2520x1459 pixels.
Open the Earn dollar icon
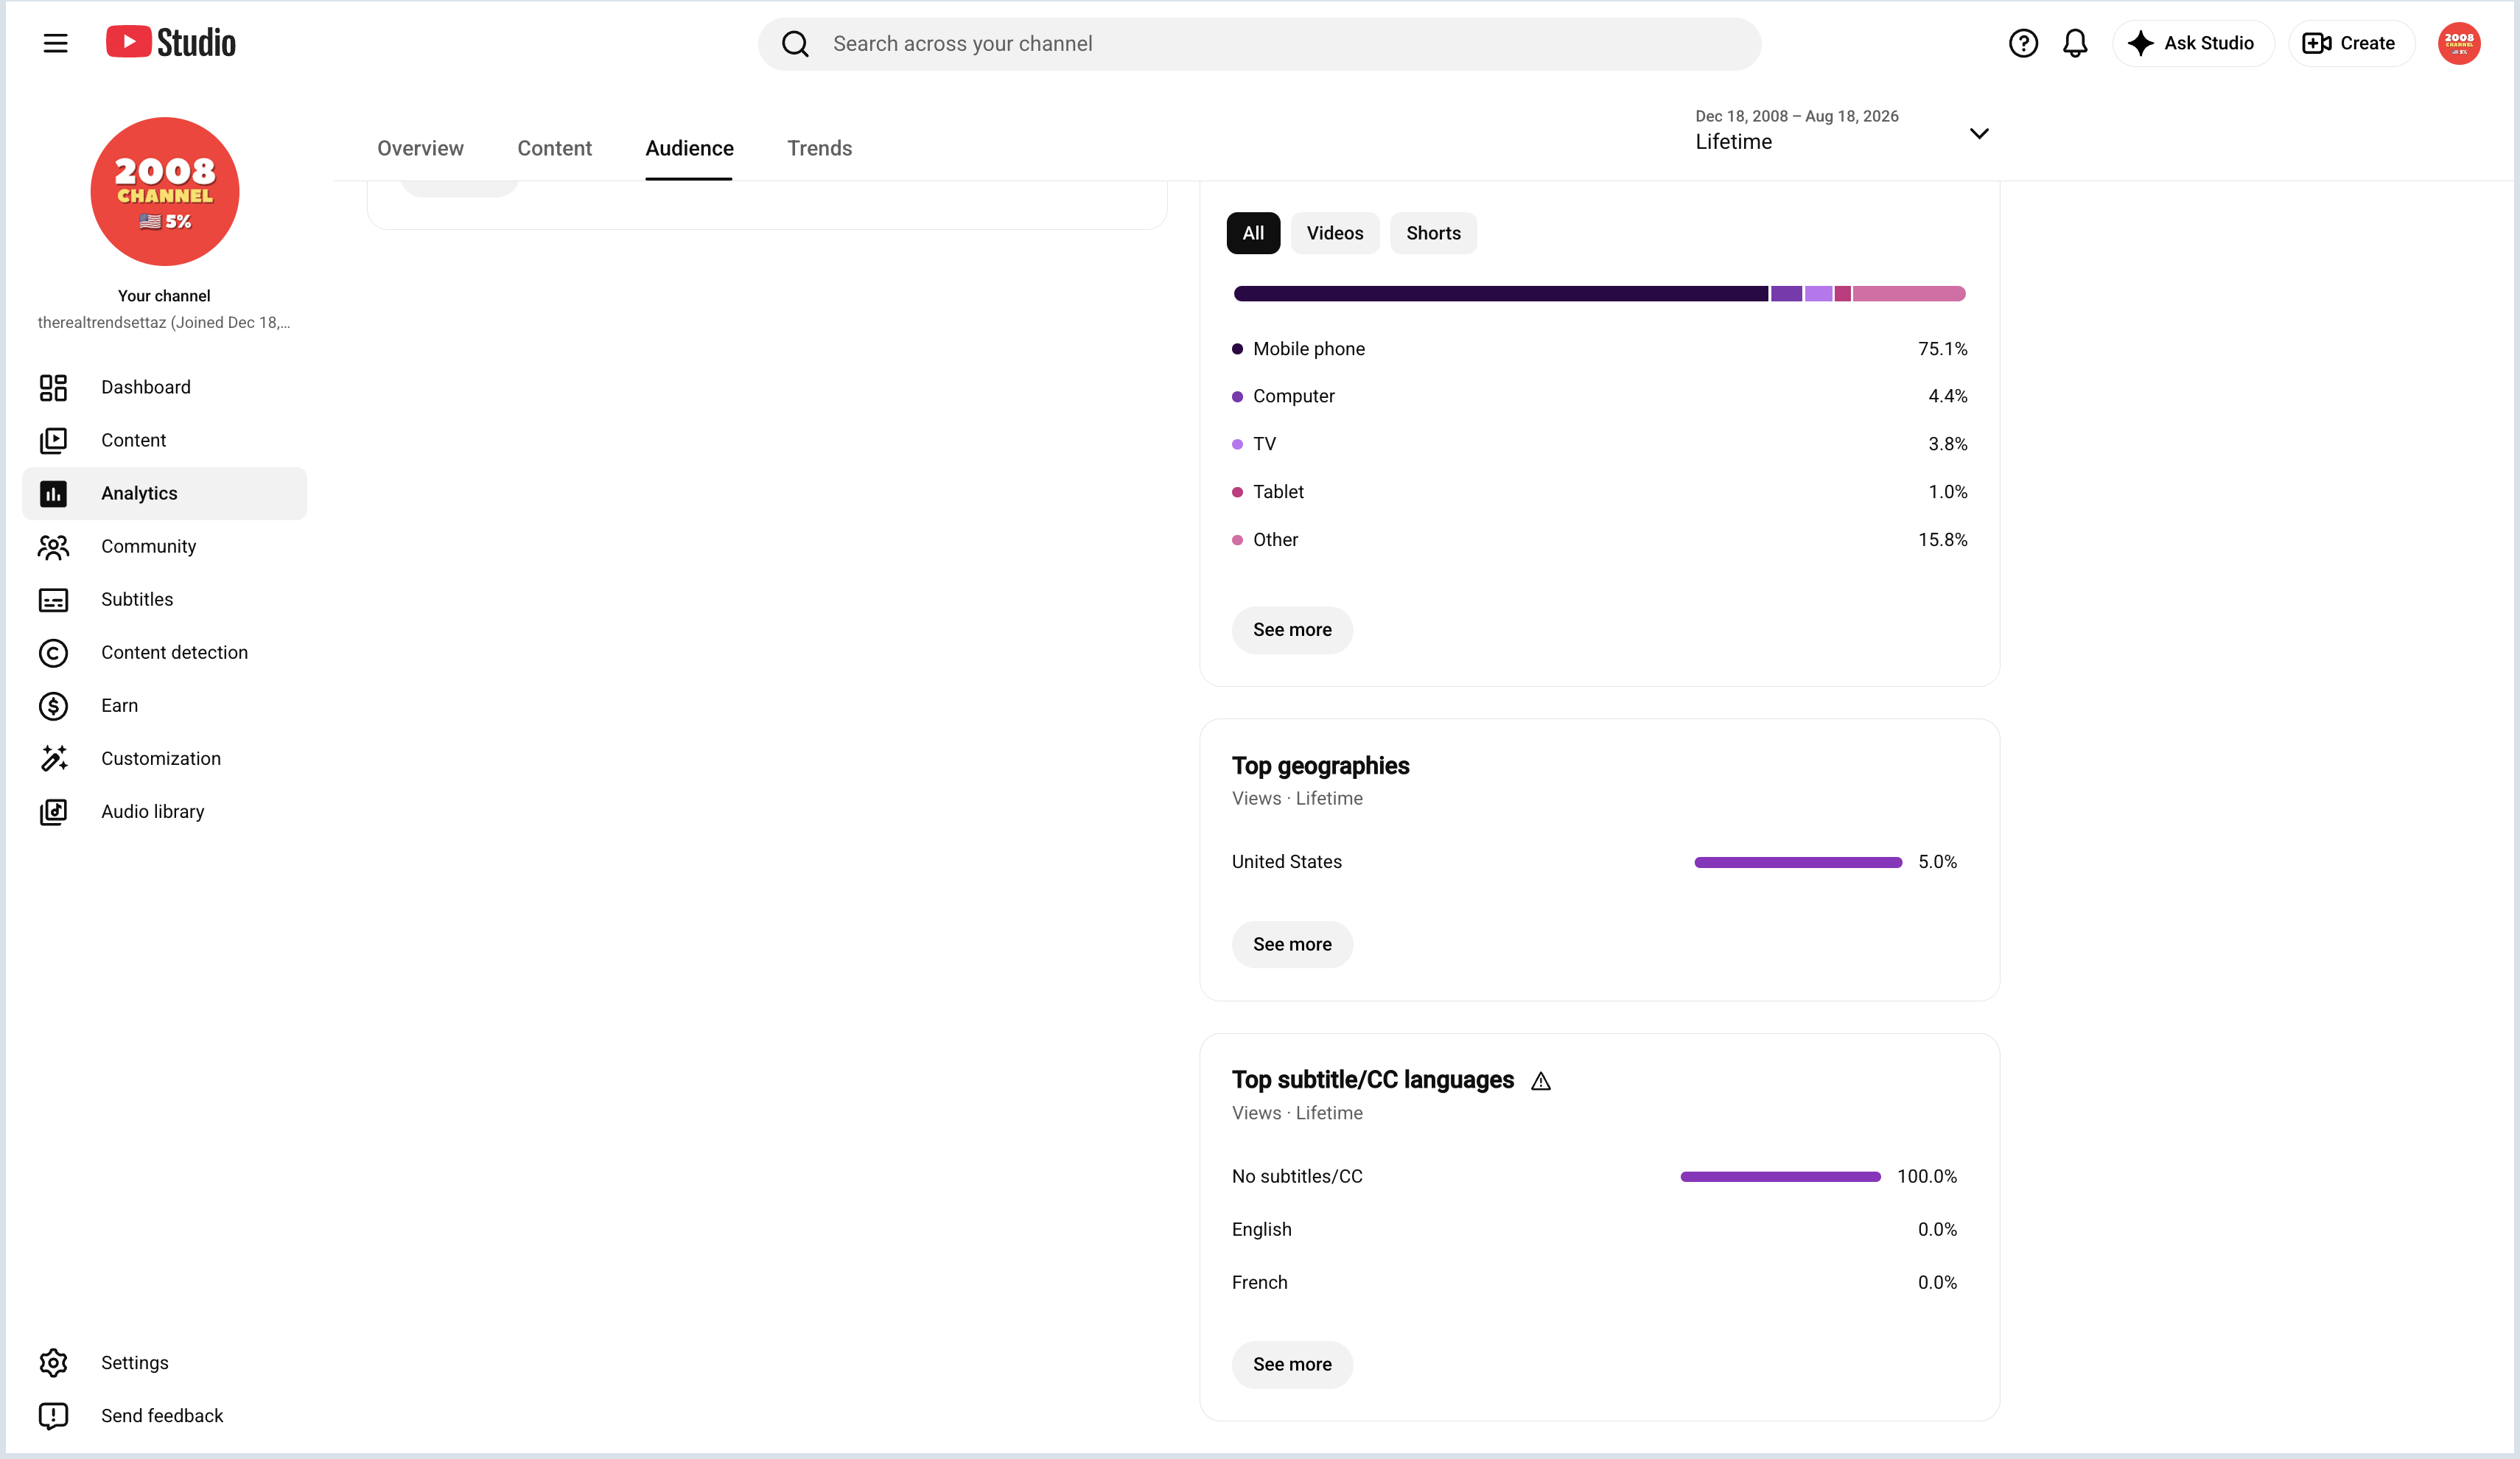tap(53, 706)
